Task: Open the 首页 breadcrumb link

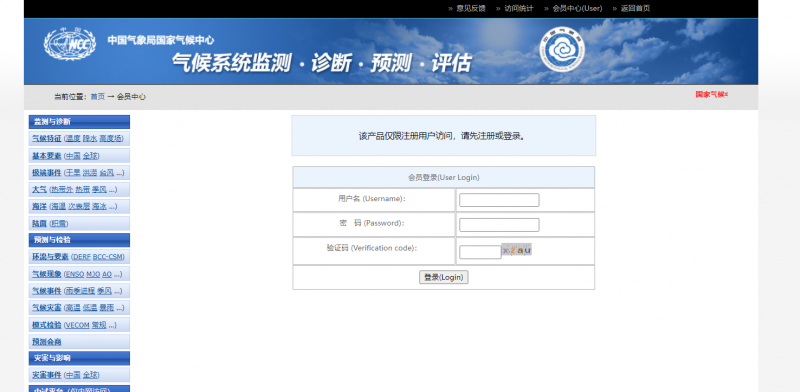Action: 97,96
